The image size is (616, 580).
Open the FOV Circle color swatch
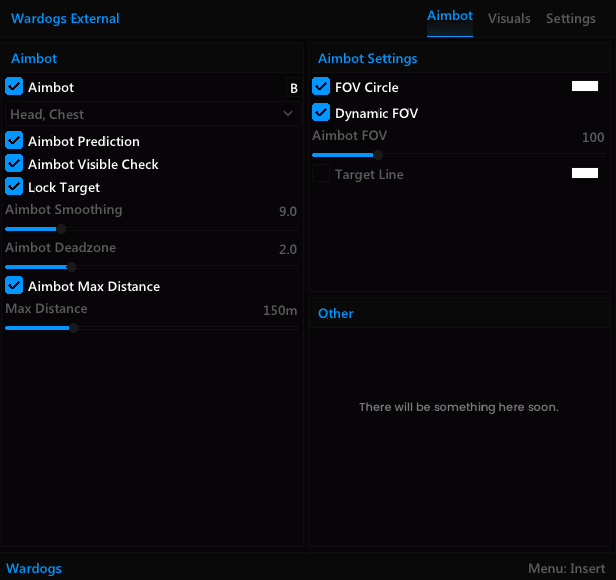pos(585,86)
